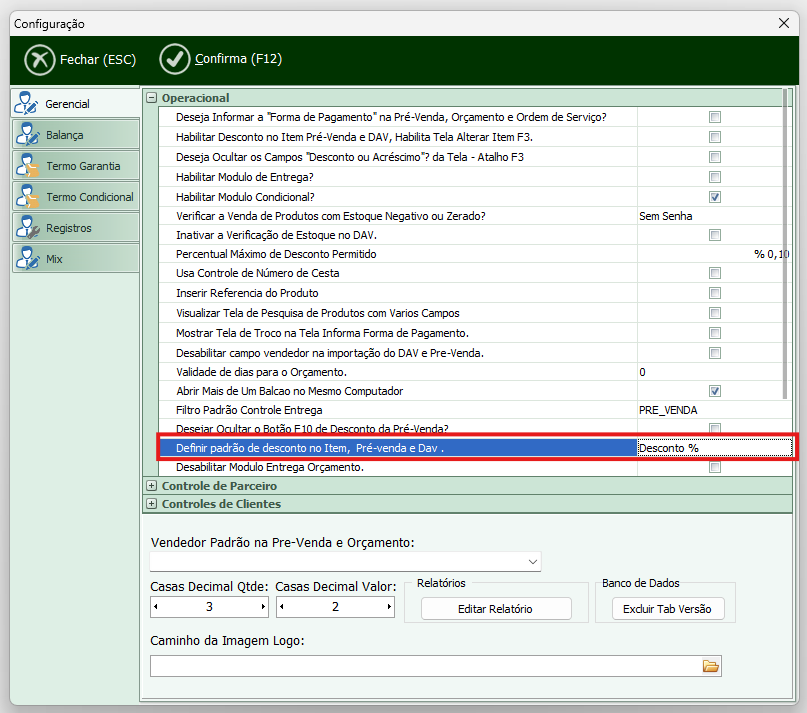Click the Termo Condicional icon
Viewport: 807px width, 713px height.
coord(27,197)
